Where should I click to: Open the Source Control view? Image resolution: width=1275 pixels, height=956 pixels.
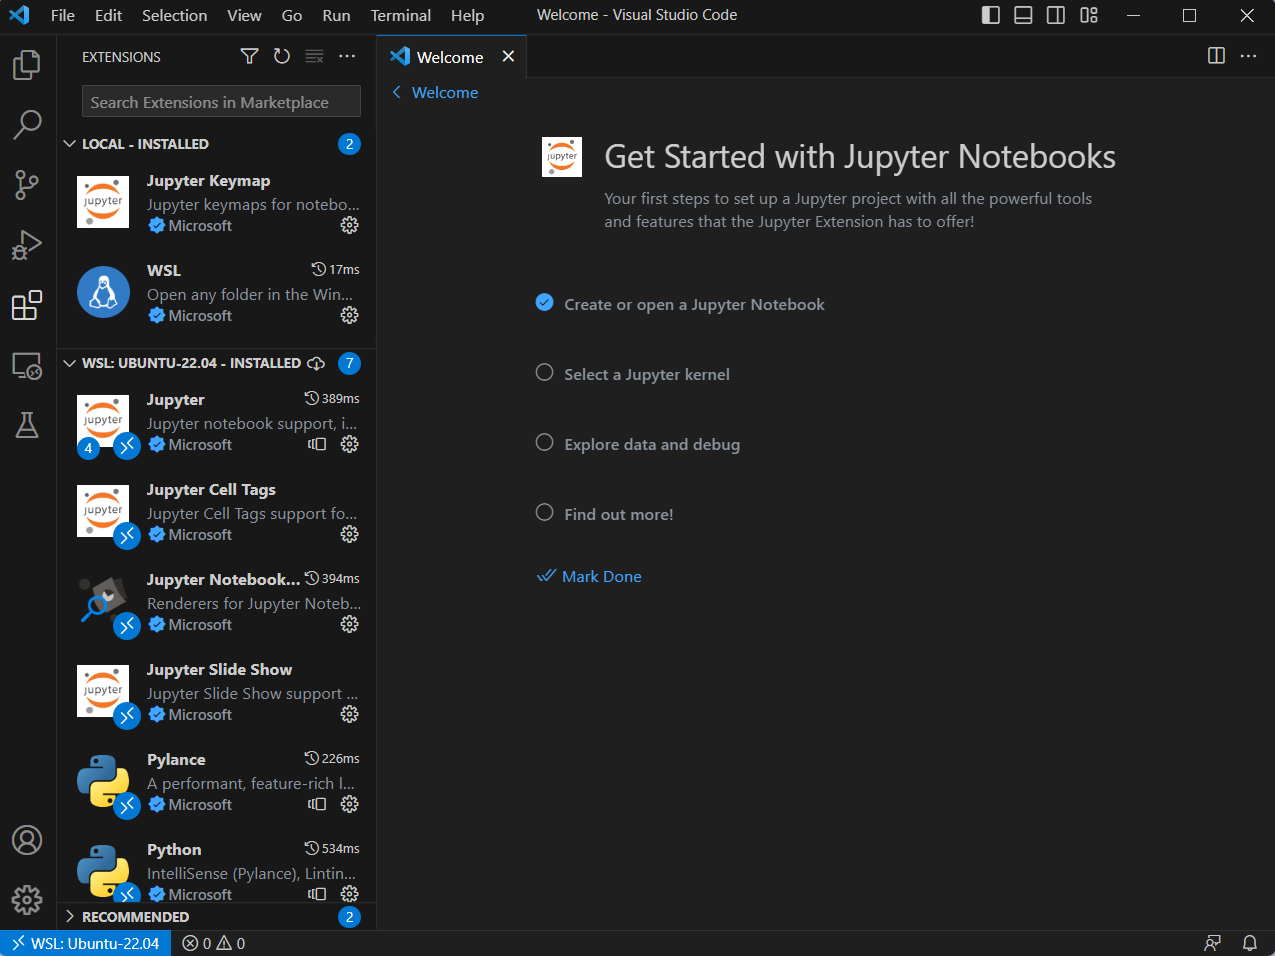(x=27, y=185)
